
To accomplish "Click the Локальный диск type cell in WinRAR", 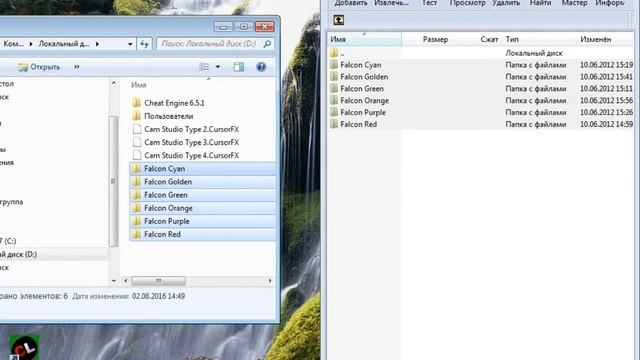I will coord(533,53).
